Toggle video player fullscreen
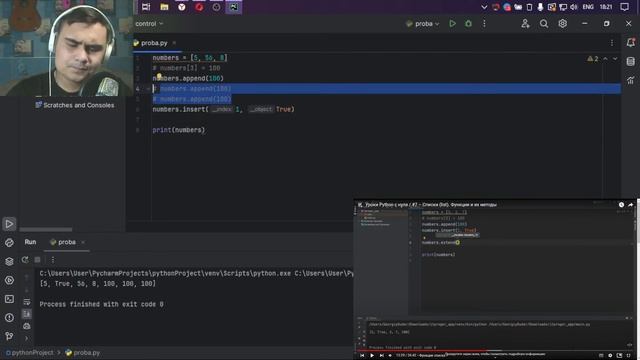 (x=629, y=356)
